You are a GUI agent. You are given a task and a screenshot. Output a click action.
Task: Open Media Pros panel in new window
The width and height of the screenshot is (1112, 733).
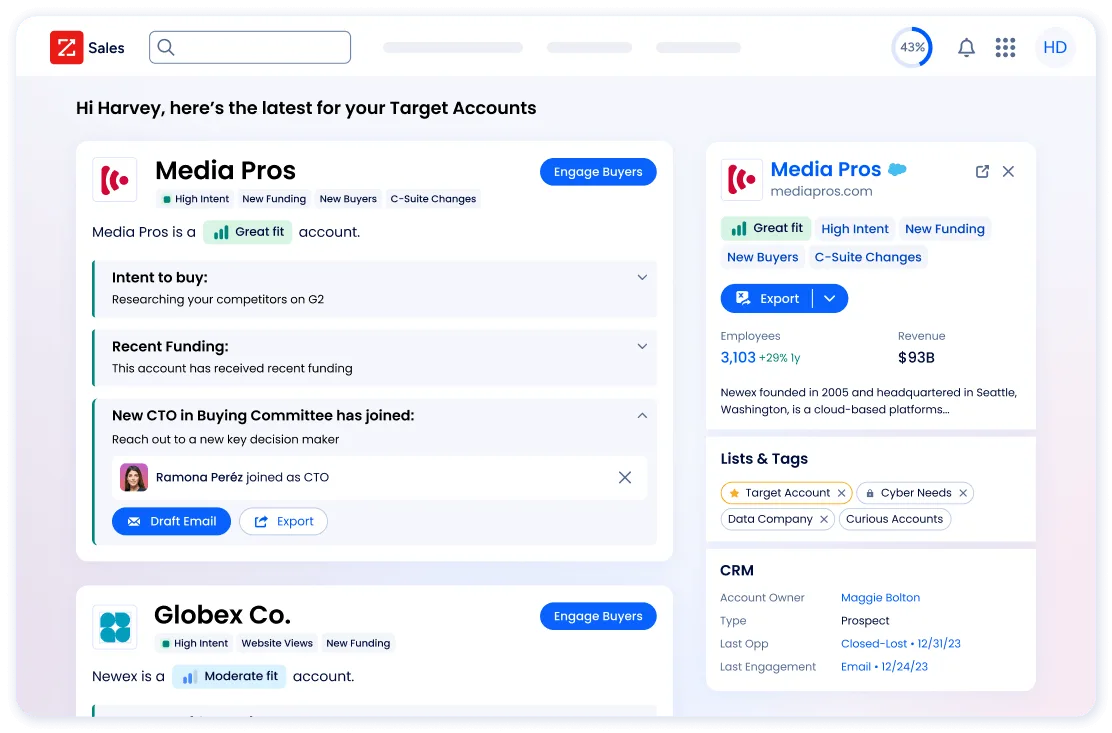click(982, 172)
